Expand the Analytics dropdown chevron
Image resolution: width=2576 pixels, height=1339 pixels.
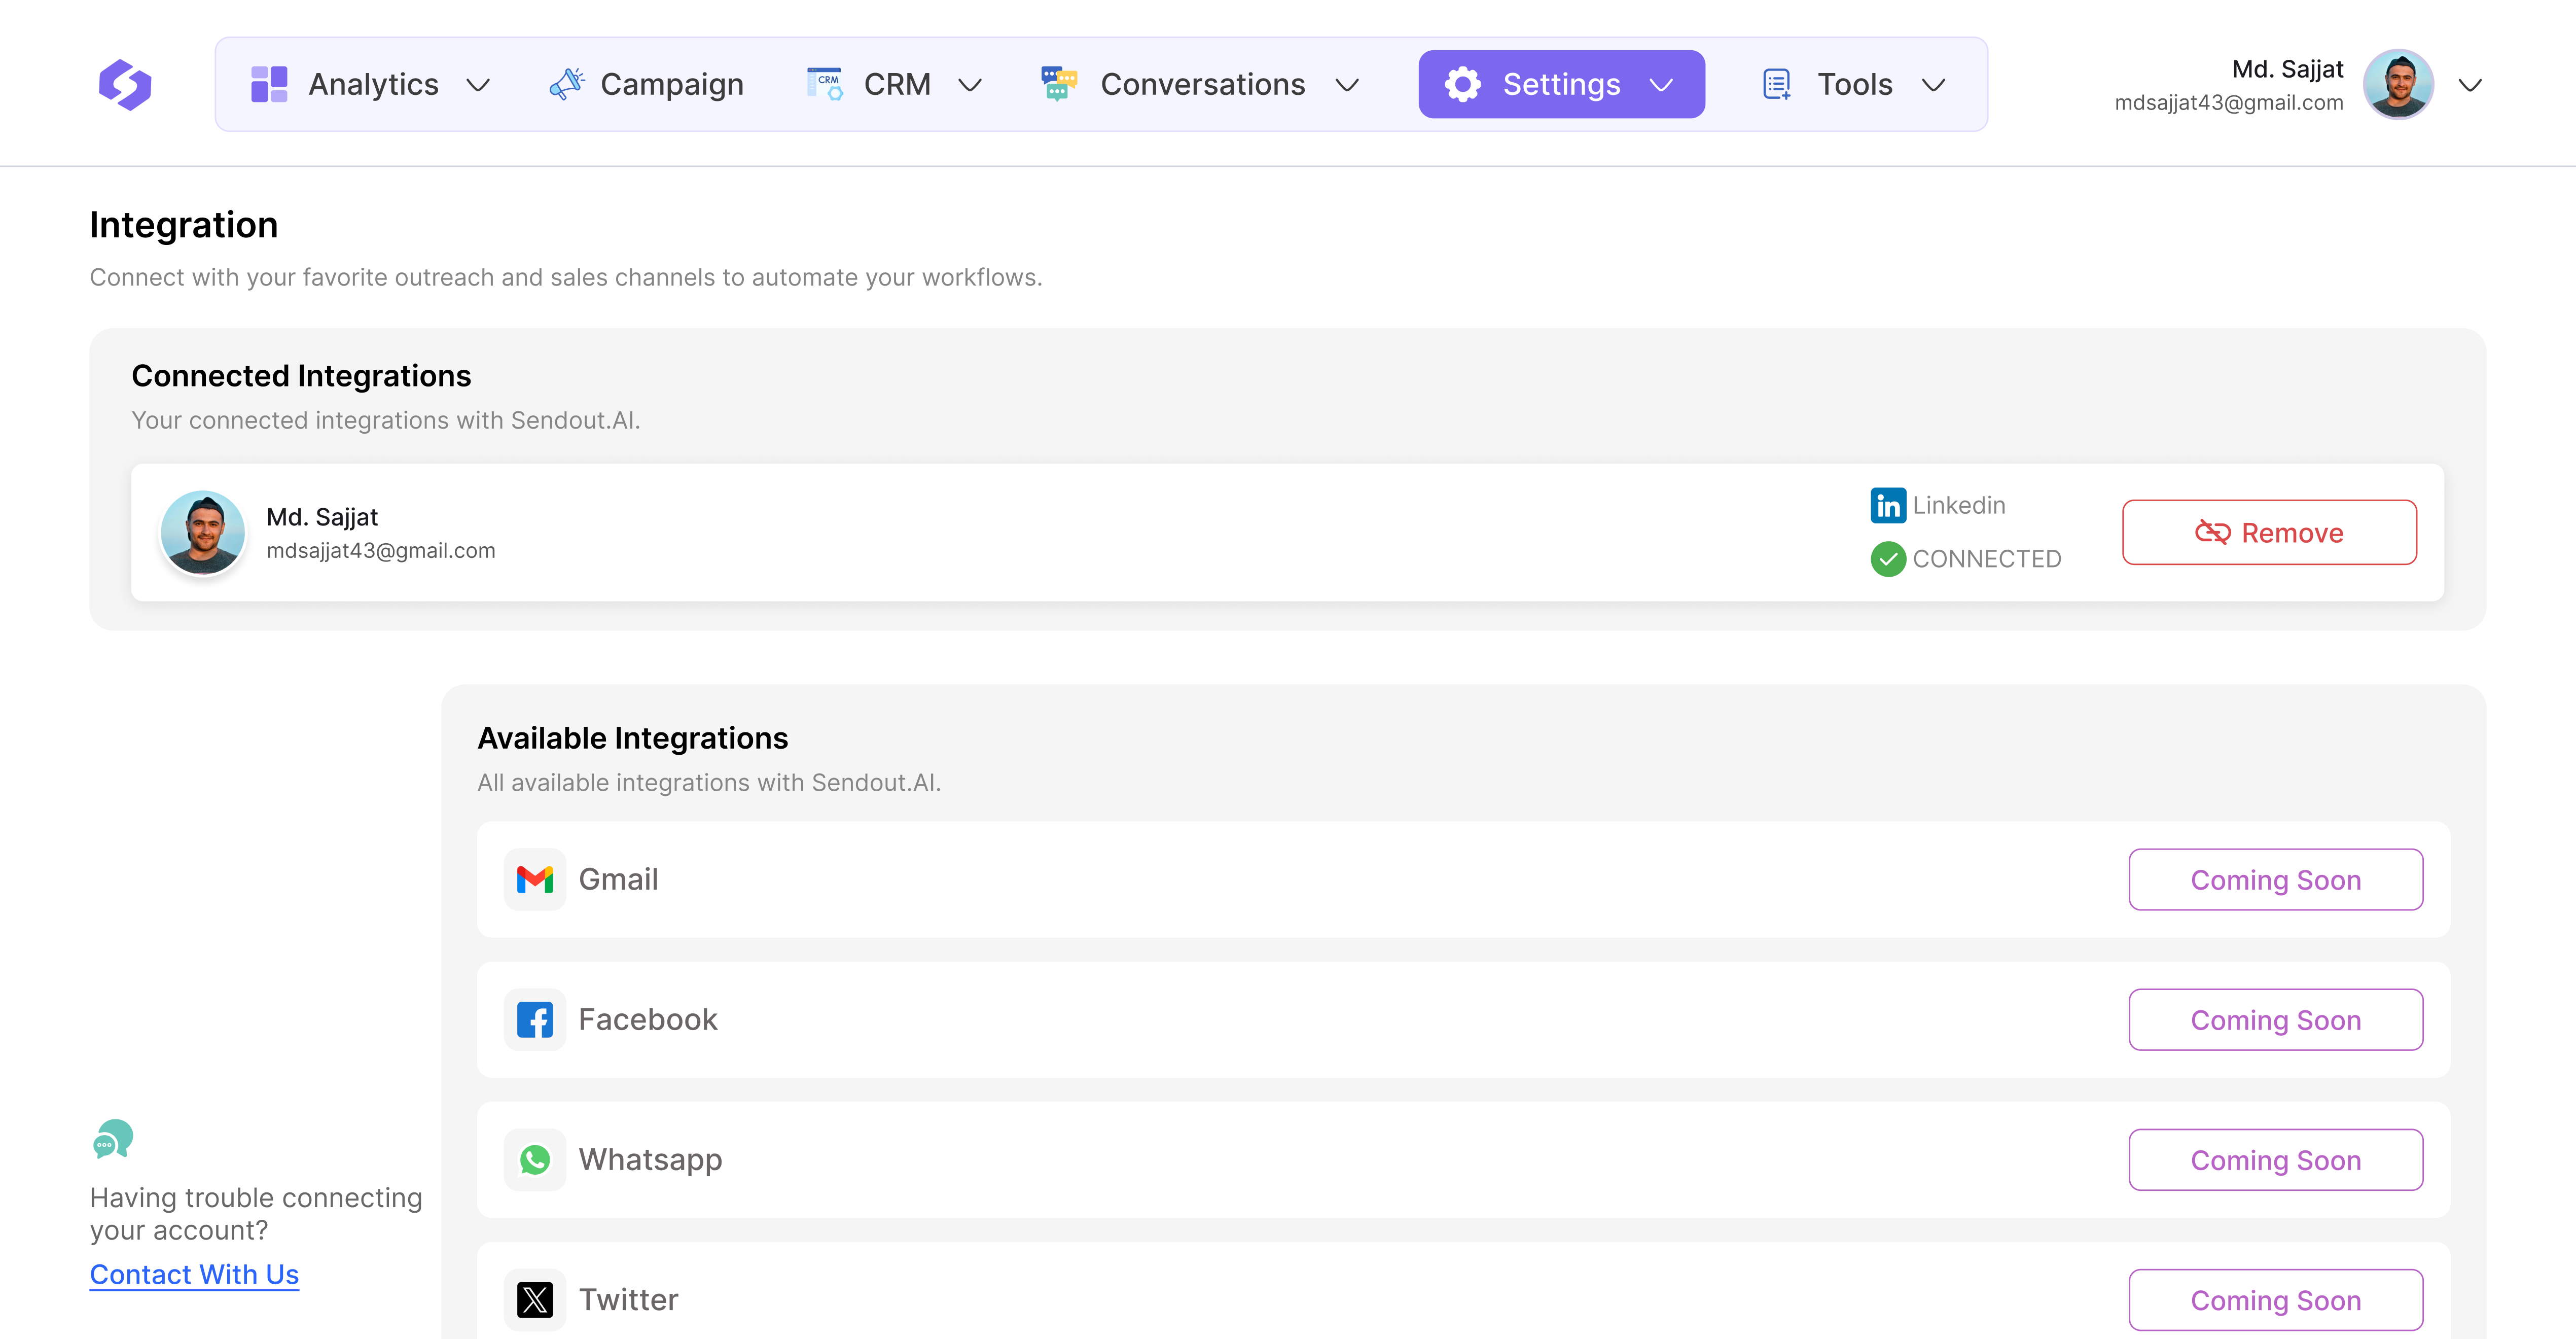coord(479,85)
